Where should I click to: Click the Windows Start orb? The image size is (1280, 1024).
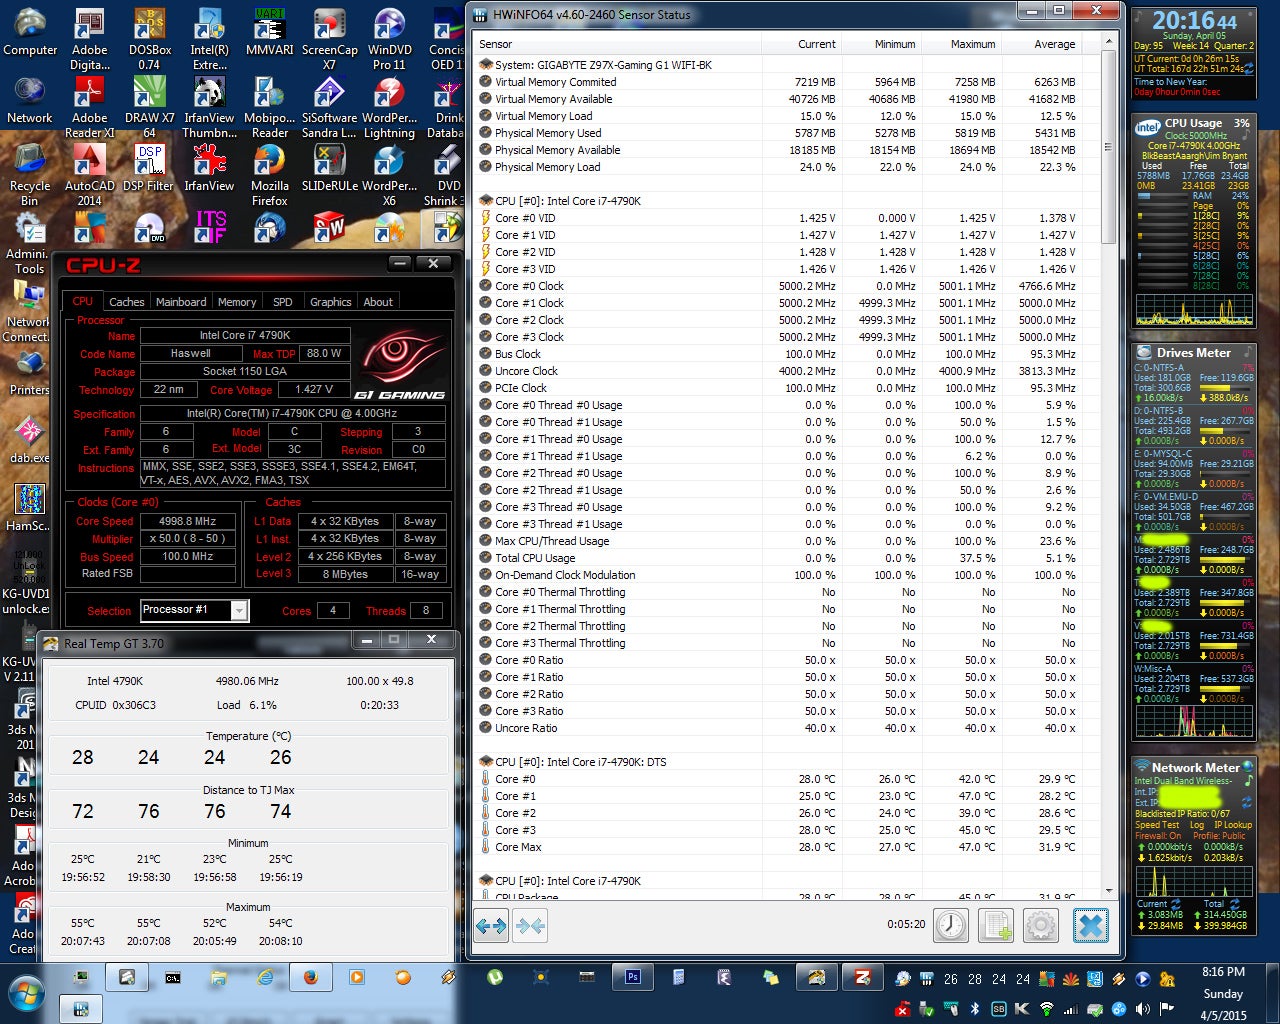(x=28, y=994)
